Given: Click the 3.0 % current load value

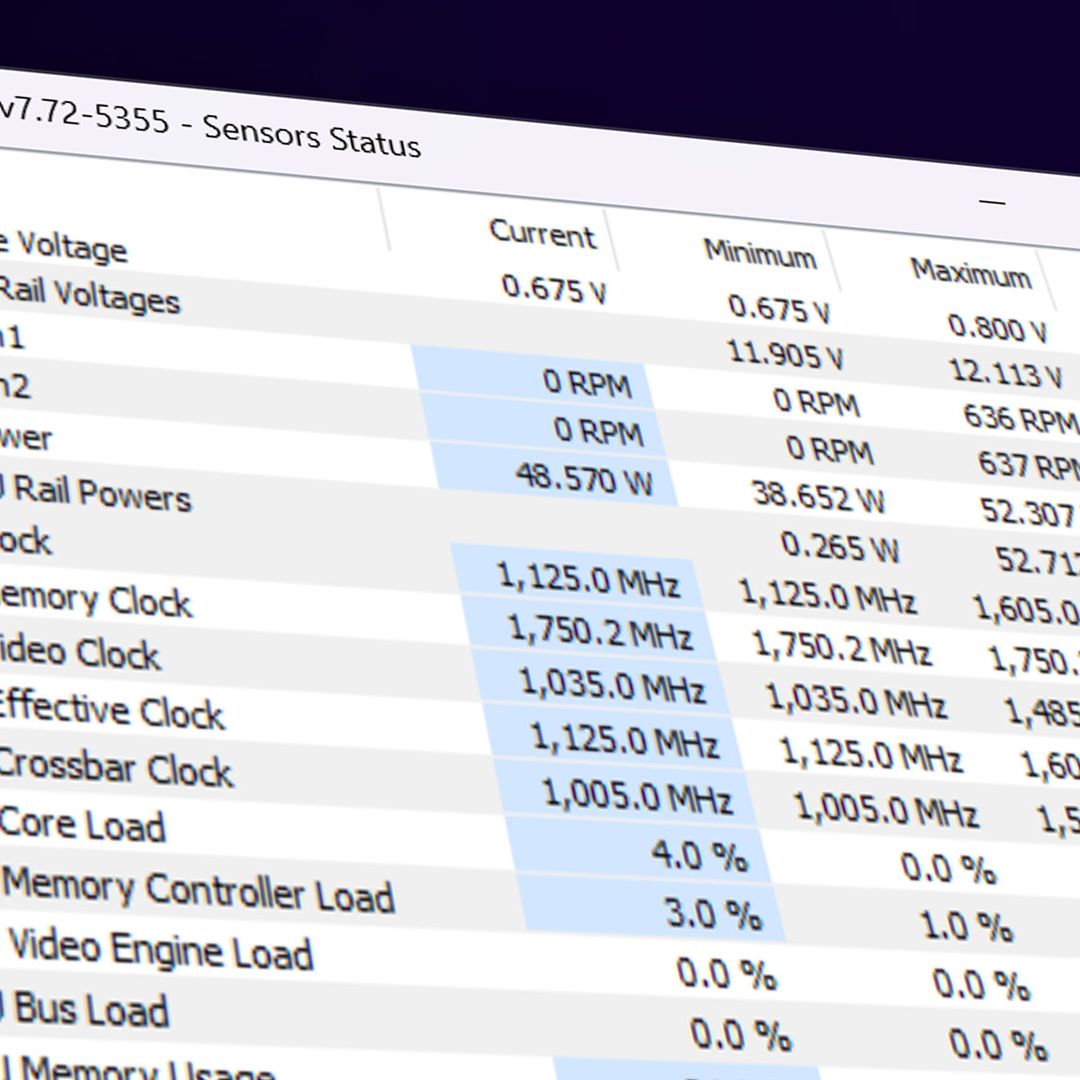Looking at the screenshot, I should [x=713, y=913].
